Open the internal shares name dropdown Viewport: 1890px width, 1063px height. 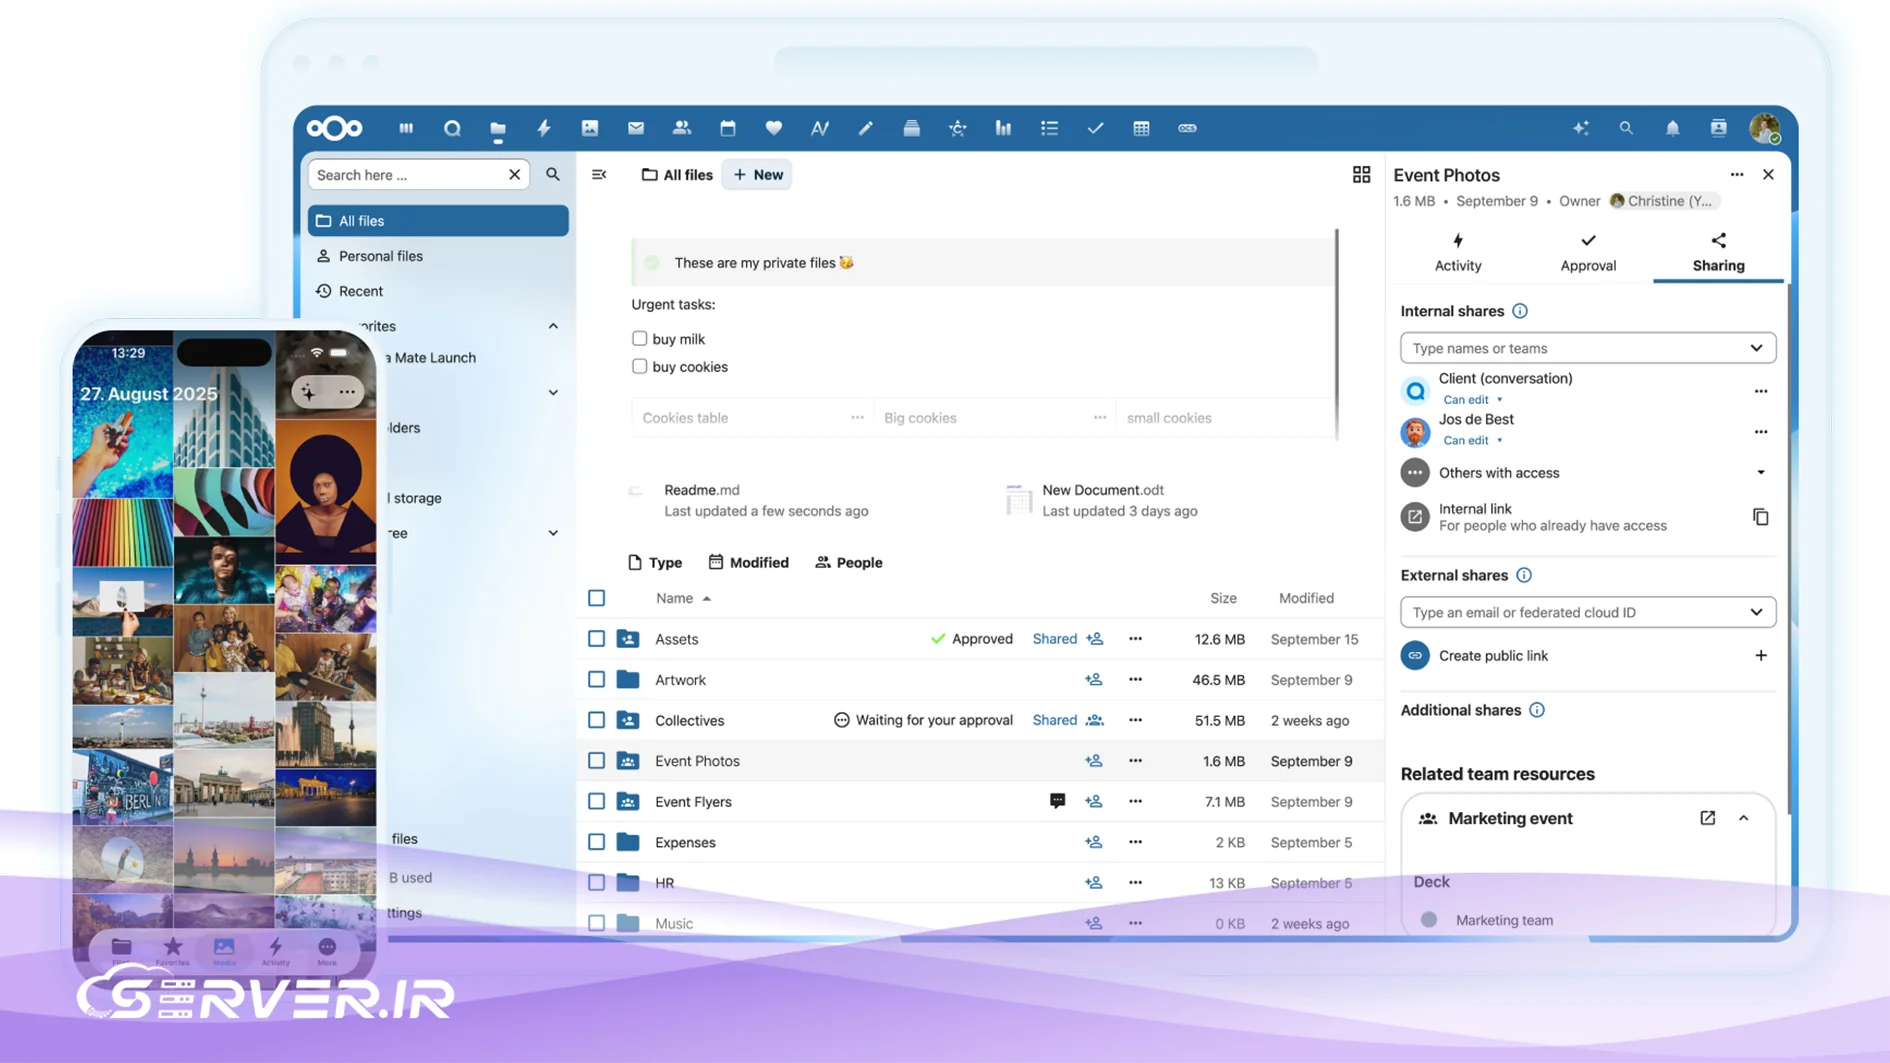[1588, 348]
